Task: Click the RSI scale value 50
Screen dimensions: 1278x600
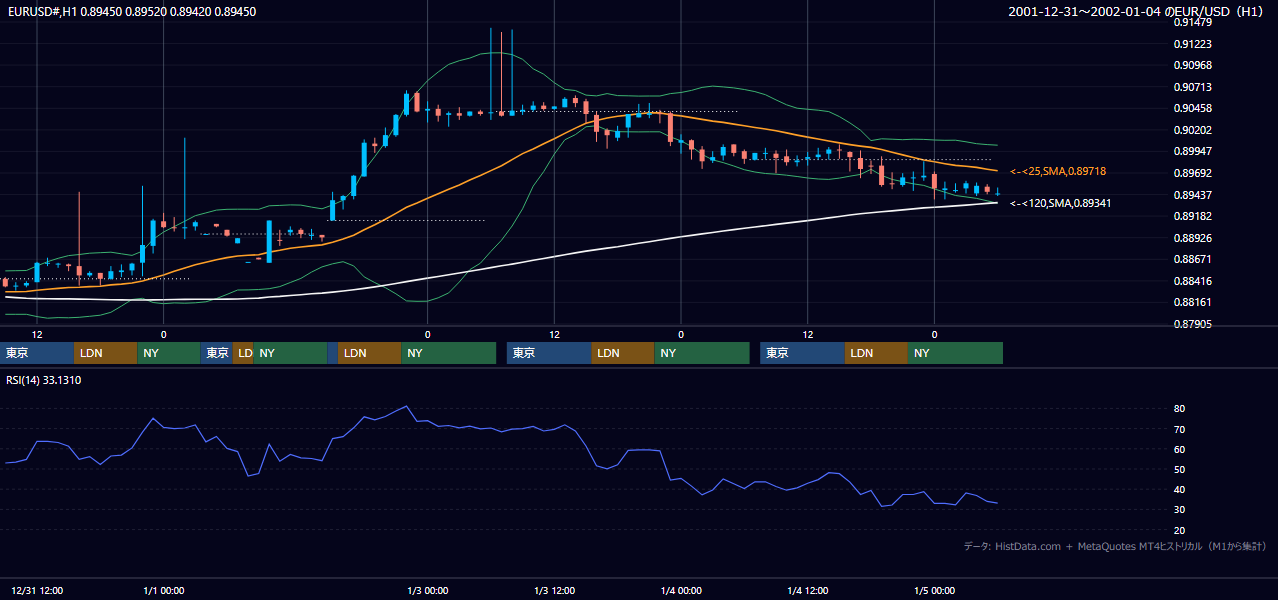Action: click(1179, 469)
